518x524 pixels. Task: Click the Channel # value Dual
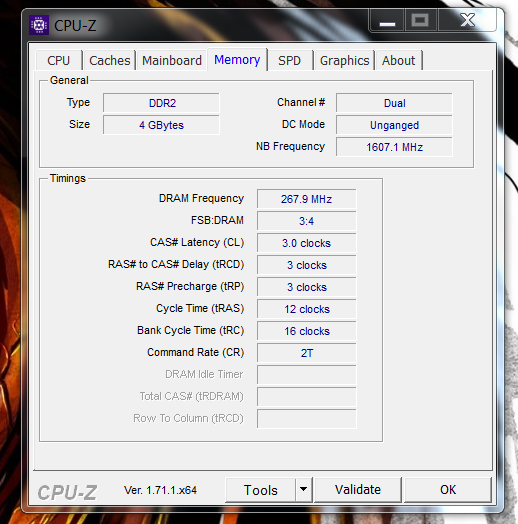pyautogui.click(x=394, y=103)
